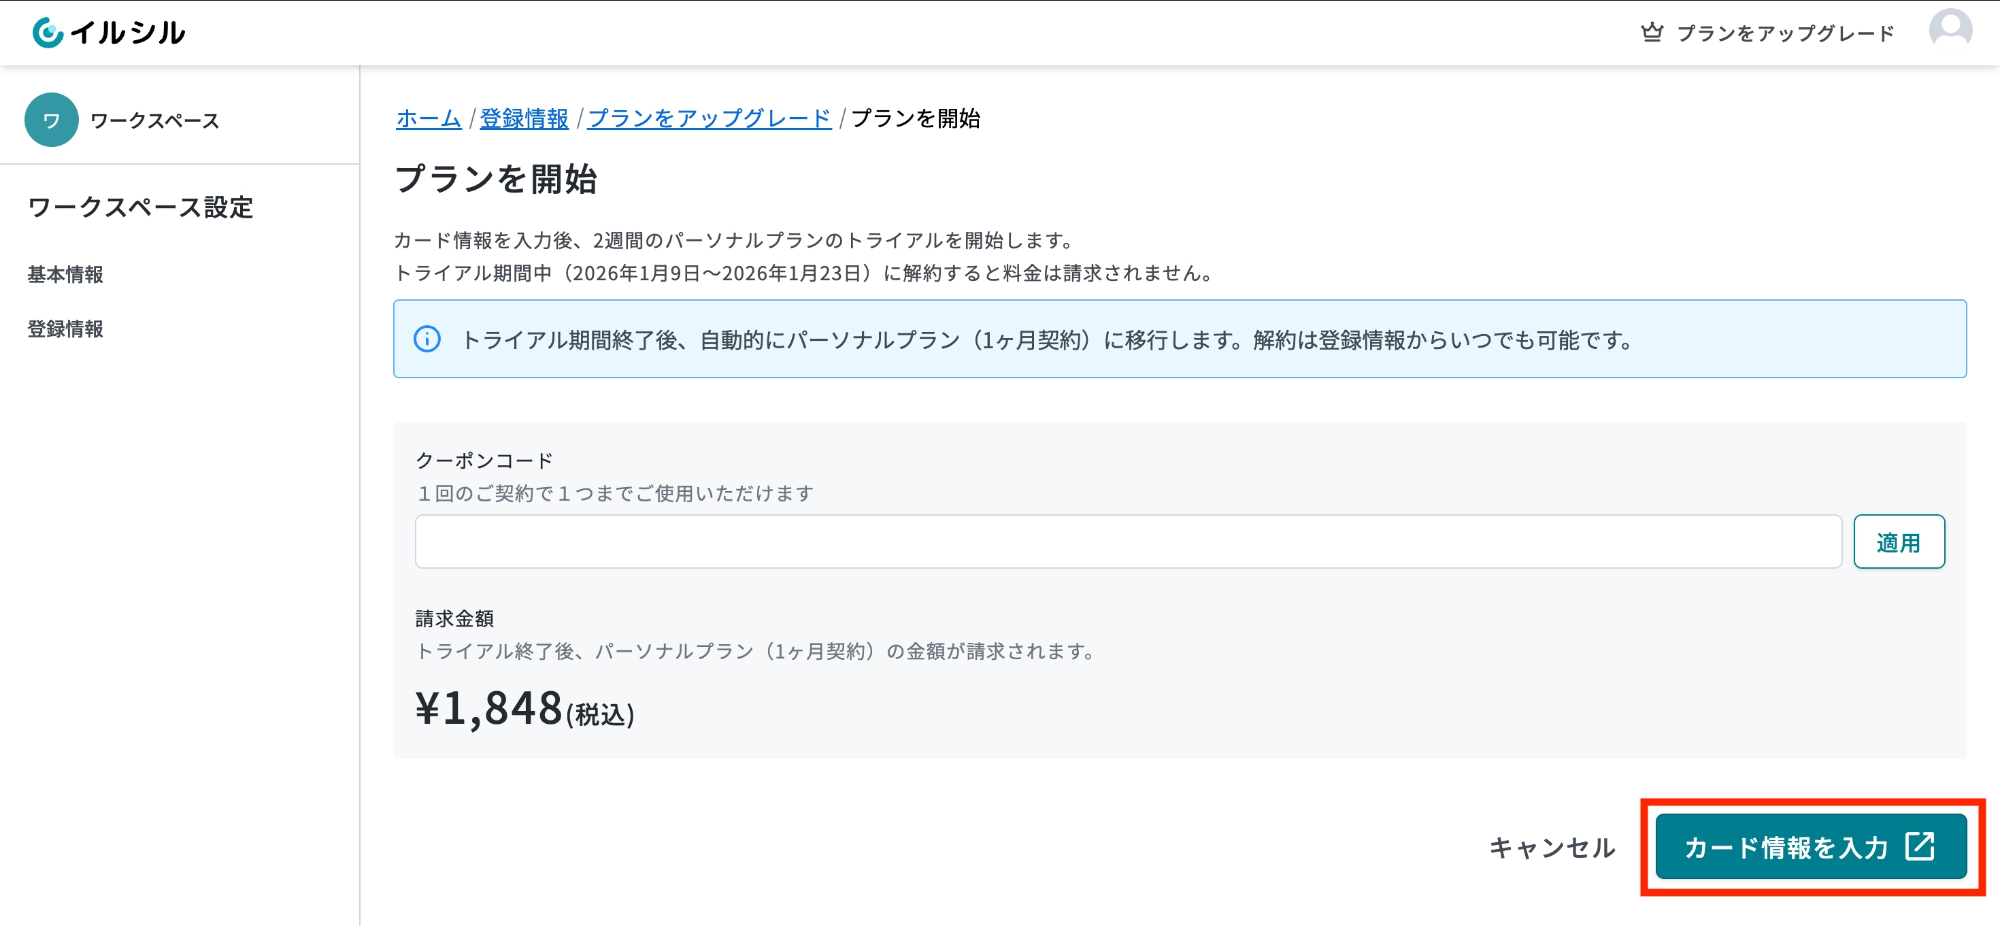Click the info icon in the notice banner
2000x926 pixels.
tap(427, 339)
